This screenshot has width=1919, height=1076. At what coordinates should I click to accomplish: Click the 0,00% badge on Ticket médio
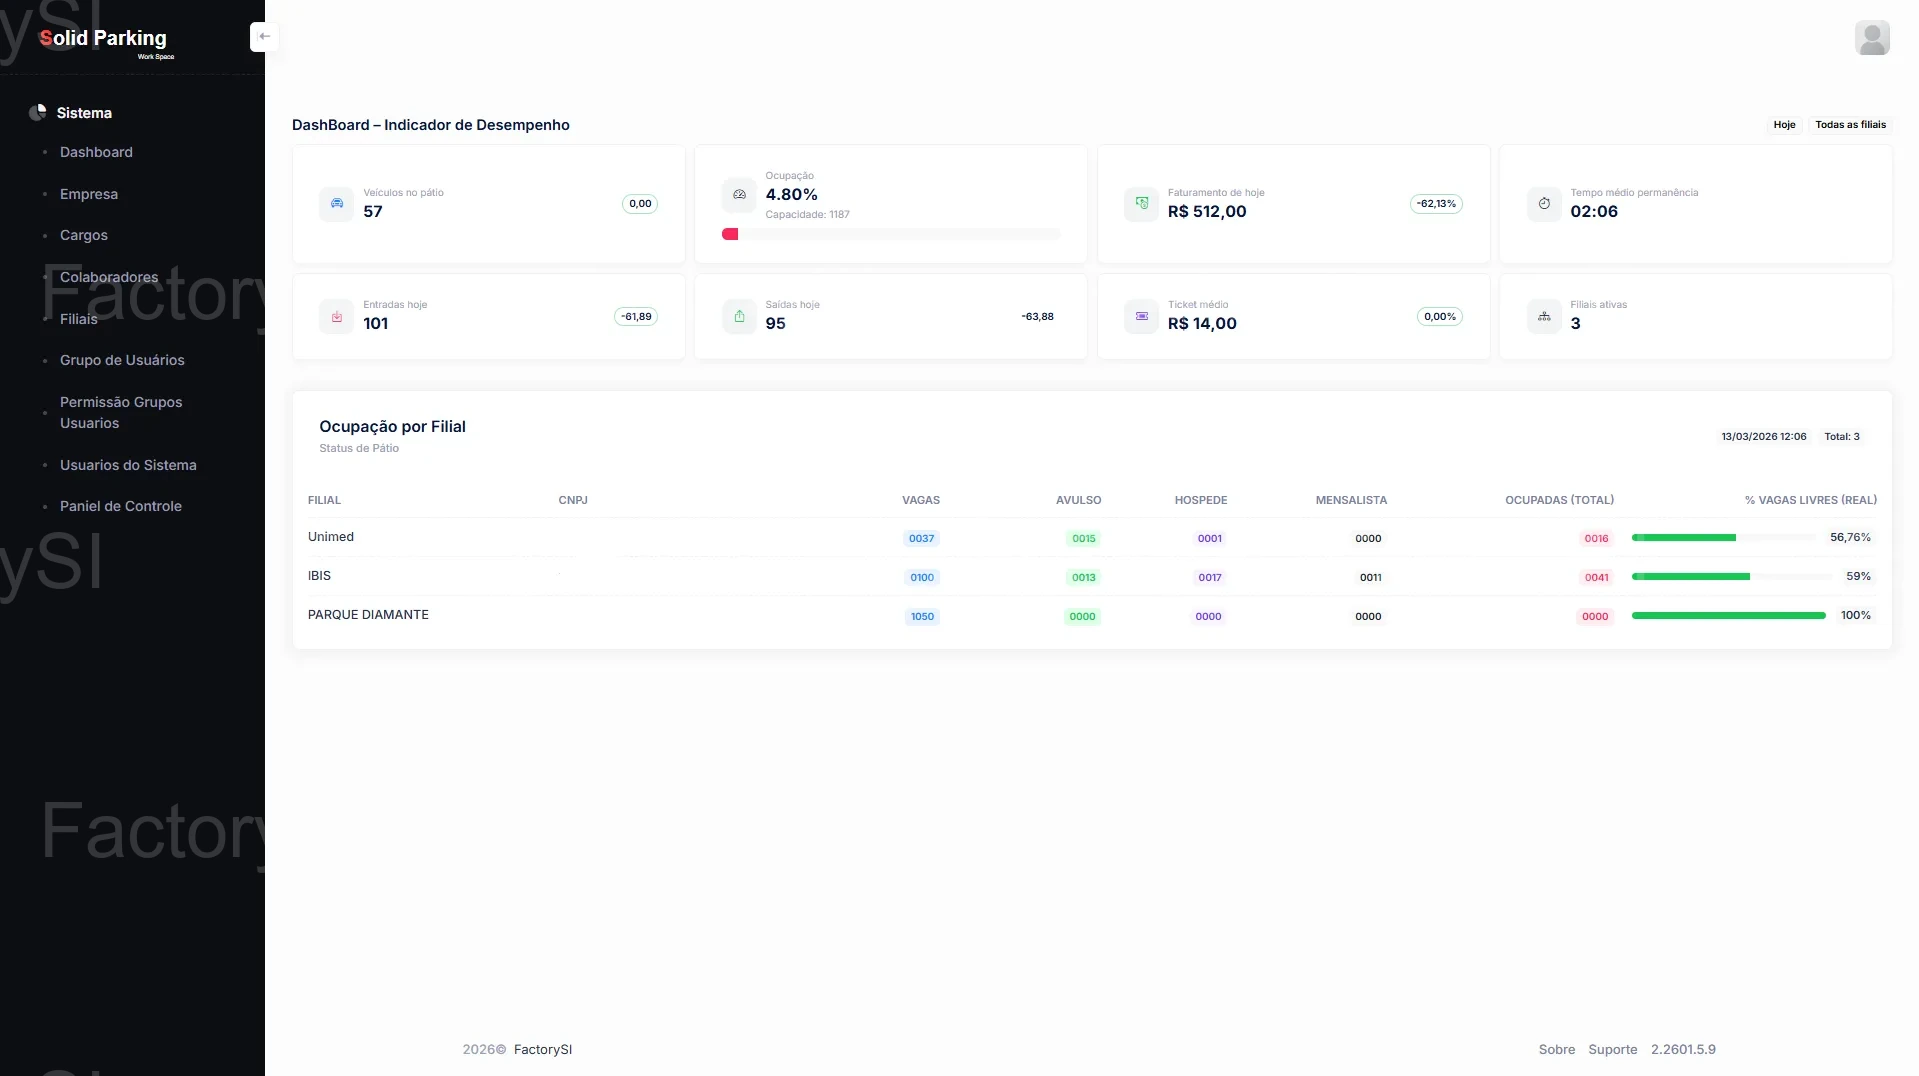(1440, 317)
